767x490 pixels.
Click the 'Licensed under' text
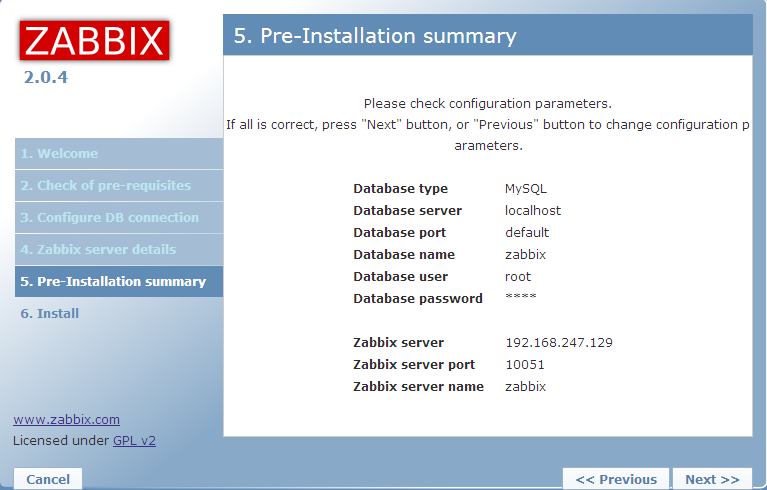tap(61, 441)
